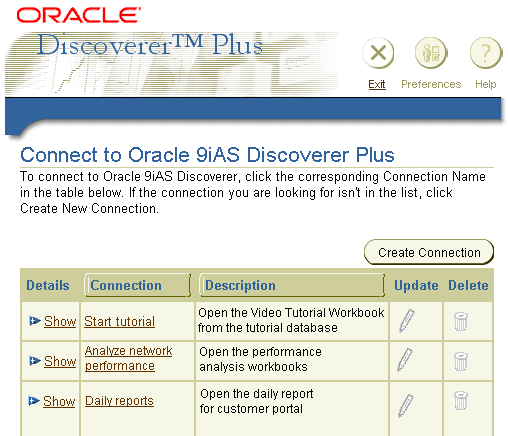508x436 pixels.
Task: Click 'Open the Video Tutorial Workbook' description
Action: click(291, 320)
